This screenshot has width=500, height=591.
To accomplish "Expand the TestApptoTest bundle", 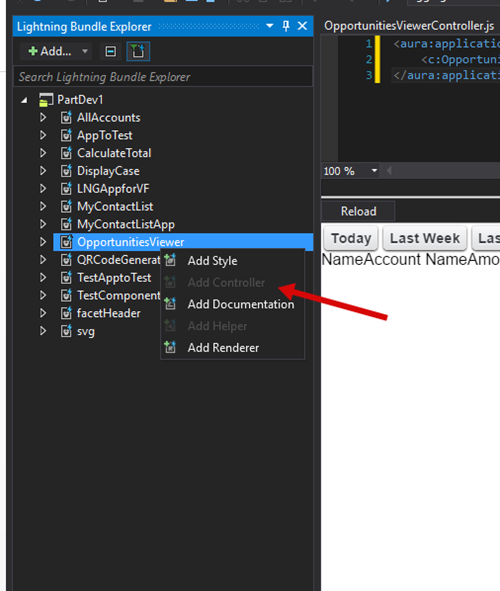I will point(43,277).
